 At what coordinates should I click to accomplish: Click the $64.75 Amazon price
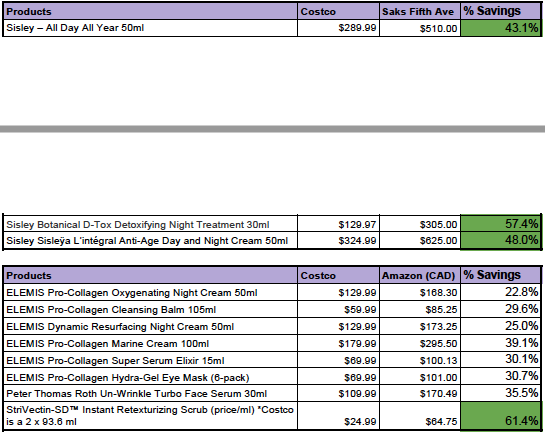(420, 416)
